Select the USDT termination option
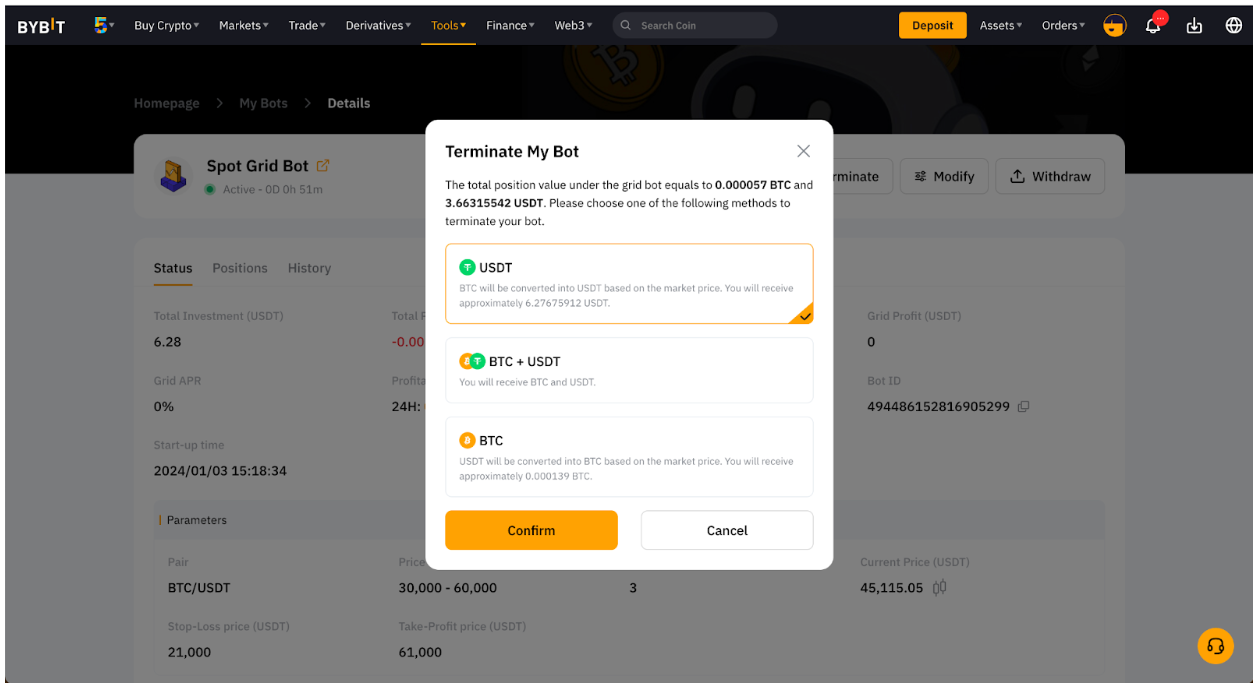 [629, 284]
